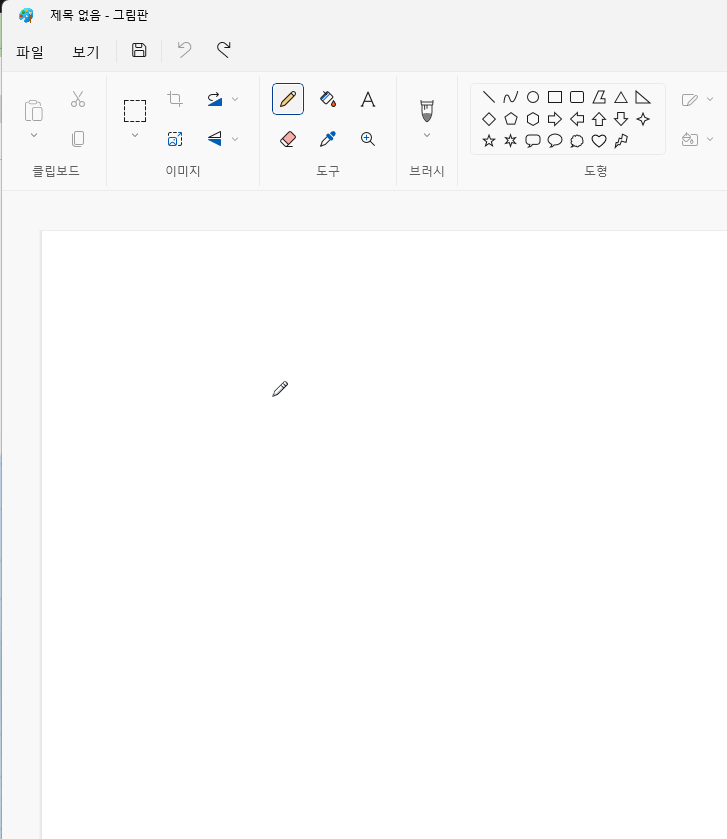The width and height of the screenshot is (727, 839).
Task: Select the right arrow shape
Action: point(555,119)
